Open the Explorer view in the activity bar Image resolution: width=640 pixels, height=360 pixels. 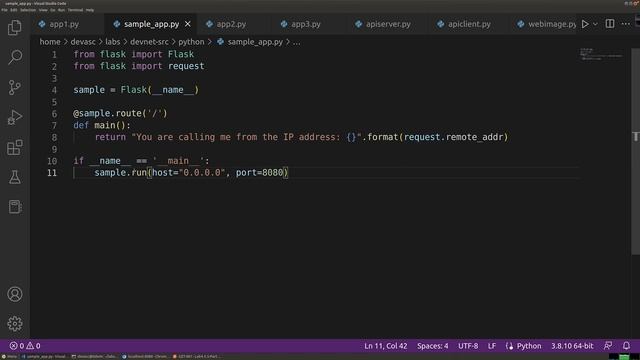coord(15,28)
